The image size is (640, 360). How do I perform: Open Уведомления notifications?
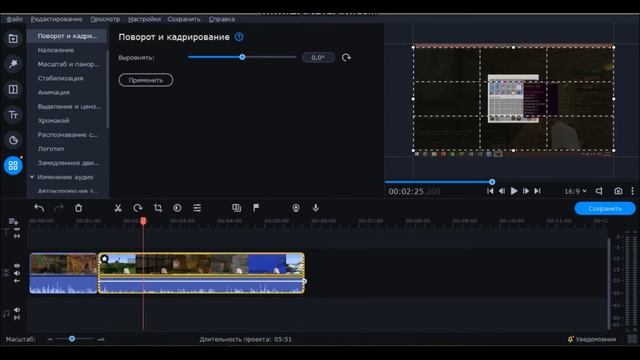592,339
